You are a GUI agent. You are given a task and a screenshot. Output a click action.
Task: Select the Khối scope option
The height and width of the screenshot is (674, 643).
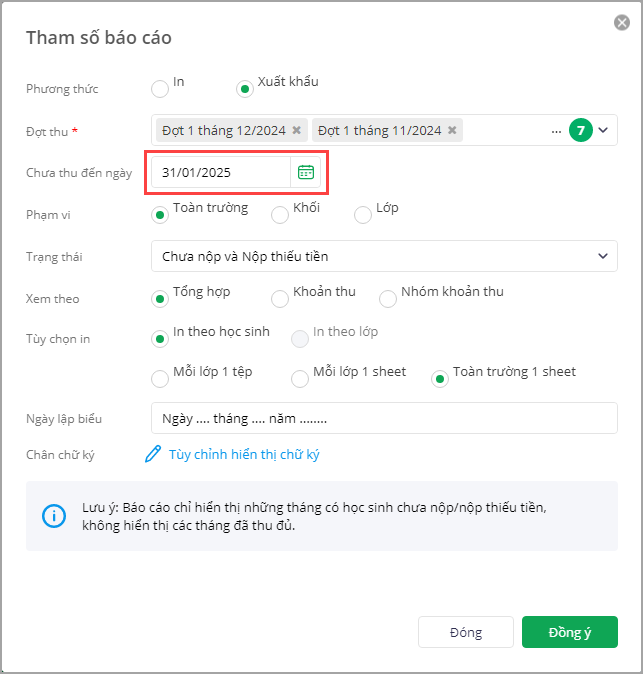click(280, 214)
